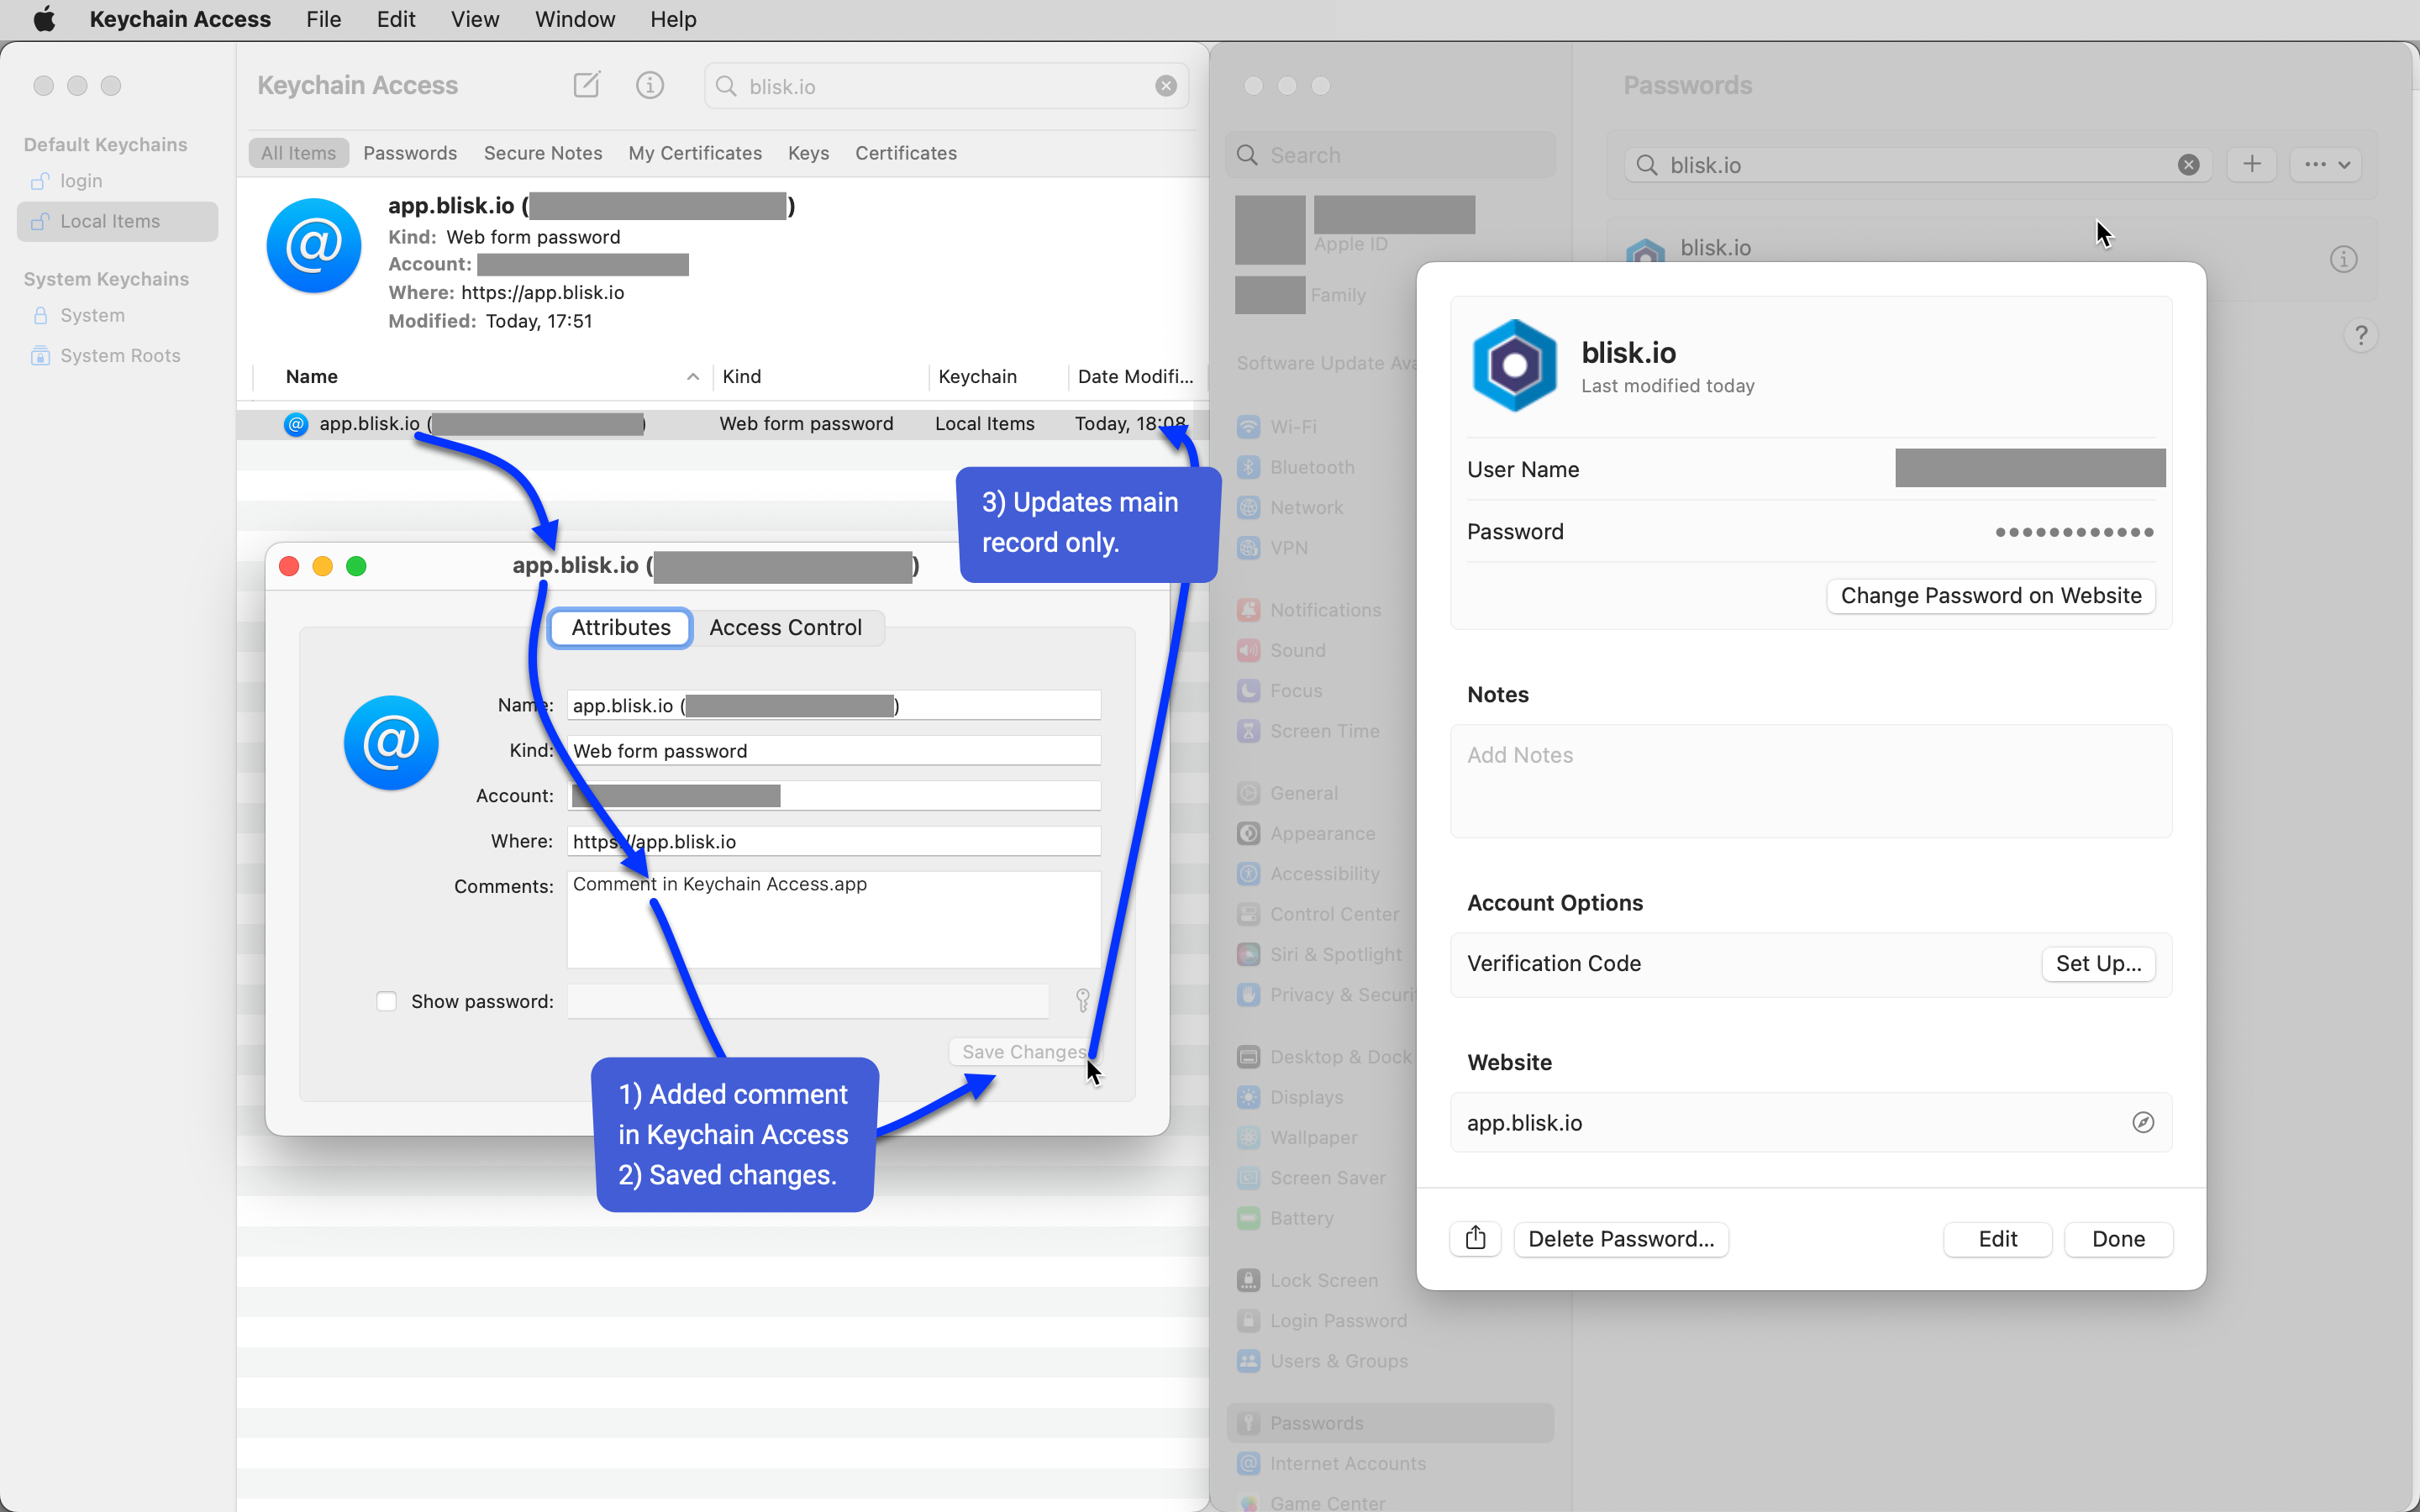
Task: Click Change Password on Website button
Action: (1990, 595)
